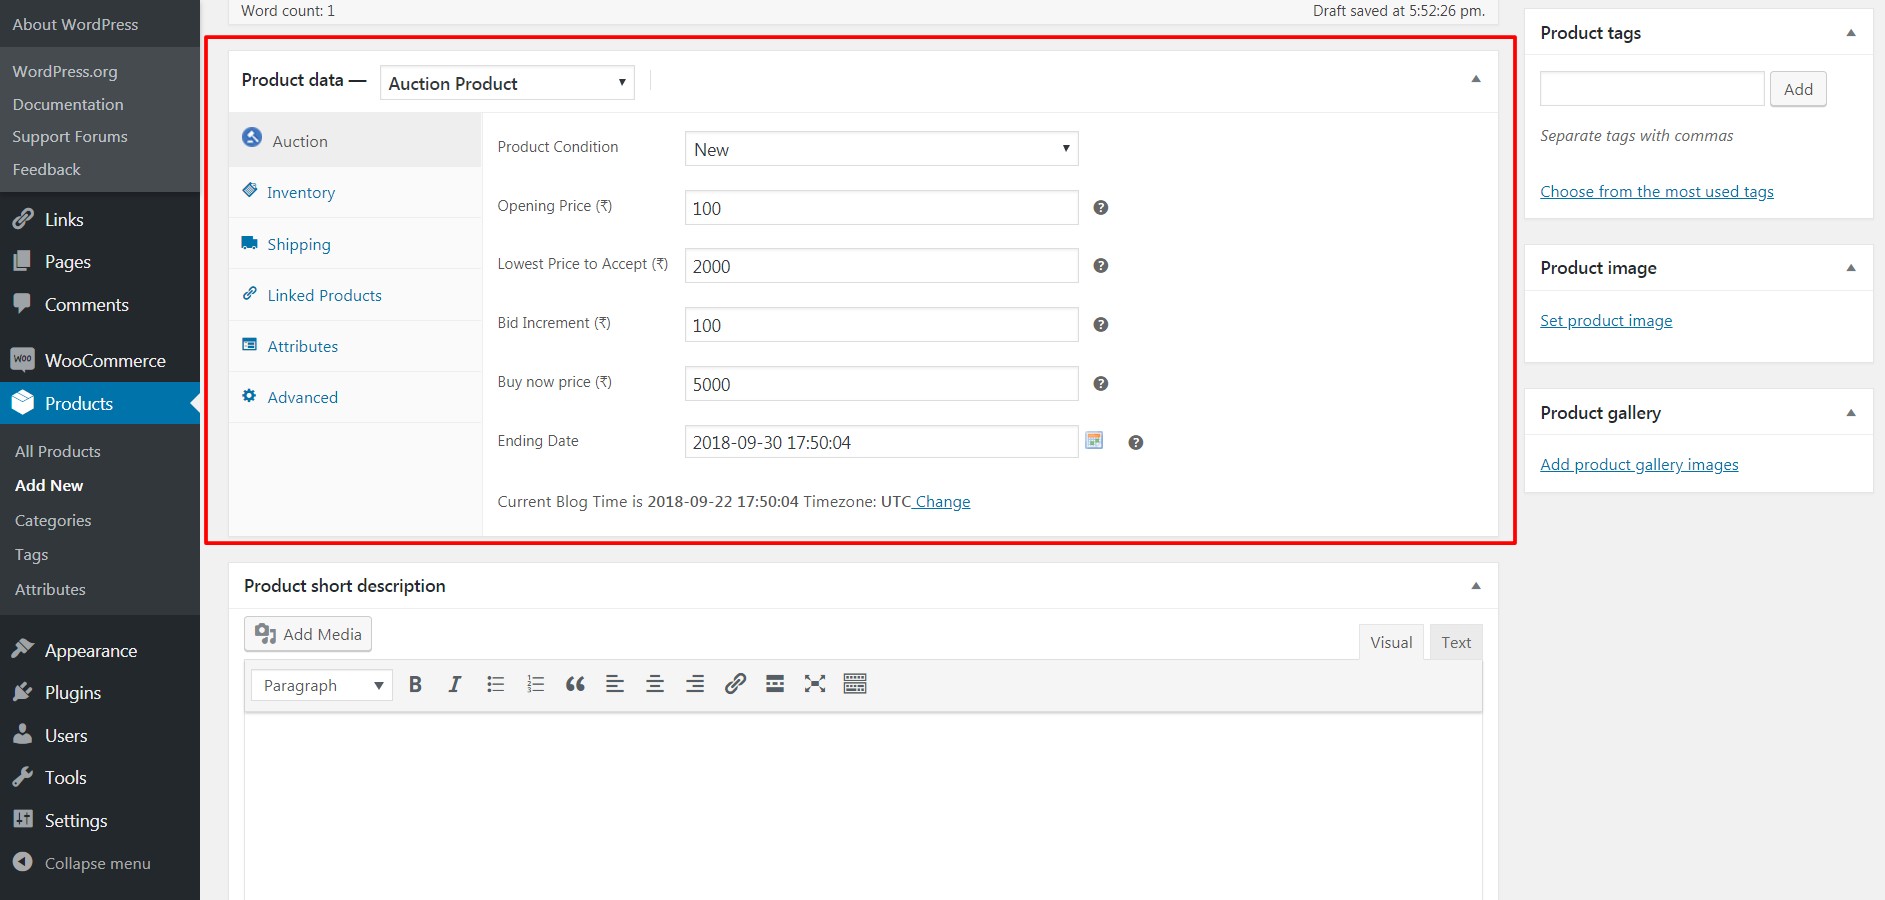This screenshot has width=1885, height=900.
Task: Click the timezone Change link
Action: click(942, 502)
